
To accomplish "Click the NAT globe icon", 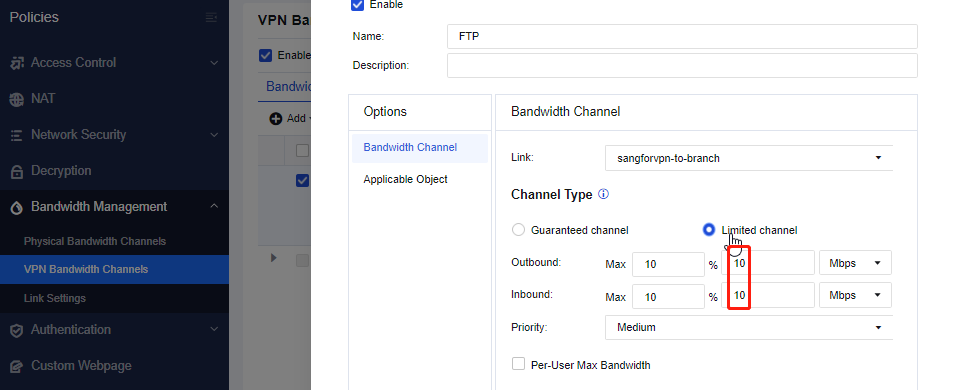I will (17, 99).
